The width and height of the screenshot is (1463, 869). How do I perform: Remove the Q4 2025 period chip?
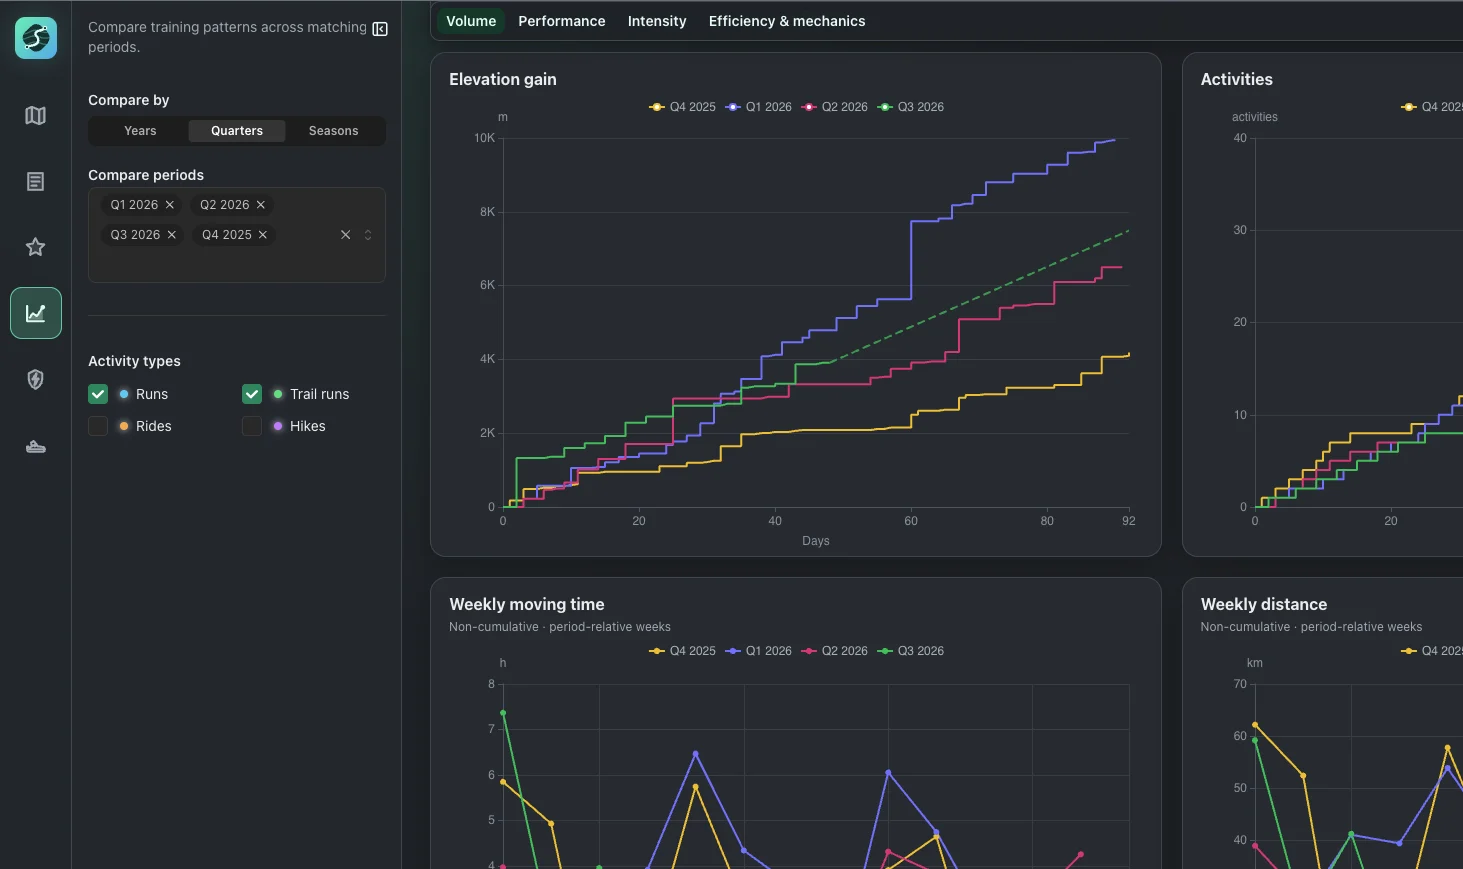click(x=263, y=235)
